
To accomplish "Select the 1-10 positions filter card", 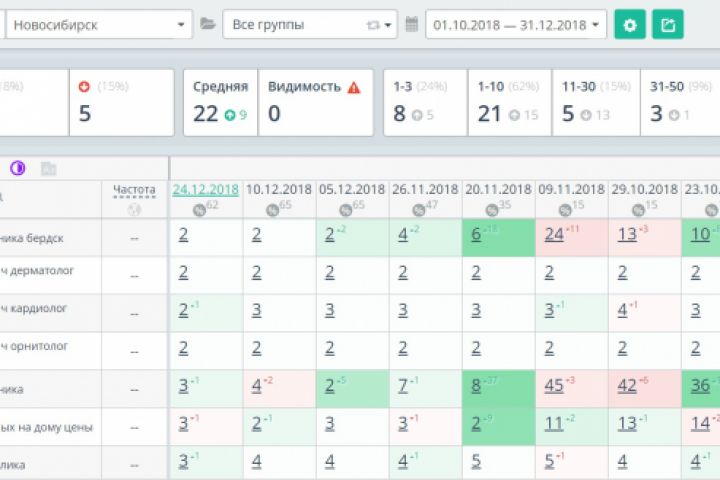I will pyautogui.click(x=508, y=102).
